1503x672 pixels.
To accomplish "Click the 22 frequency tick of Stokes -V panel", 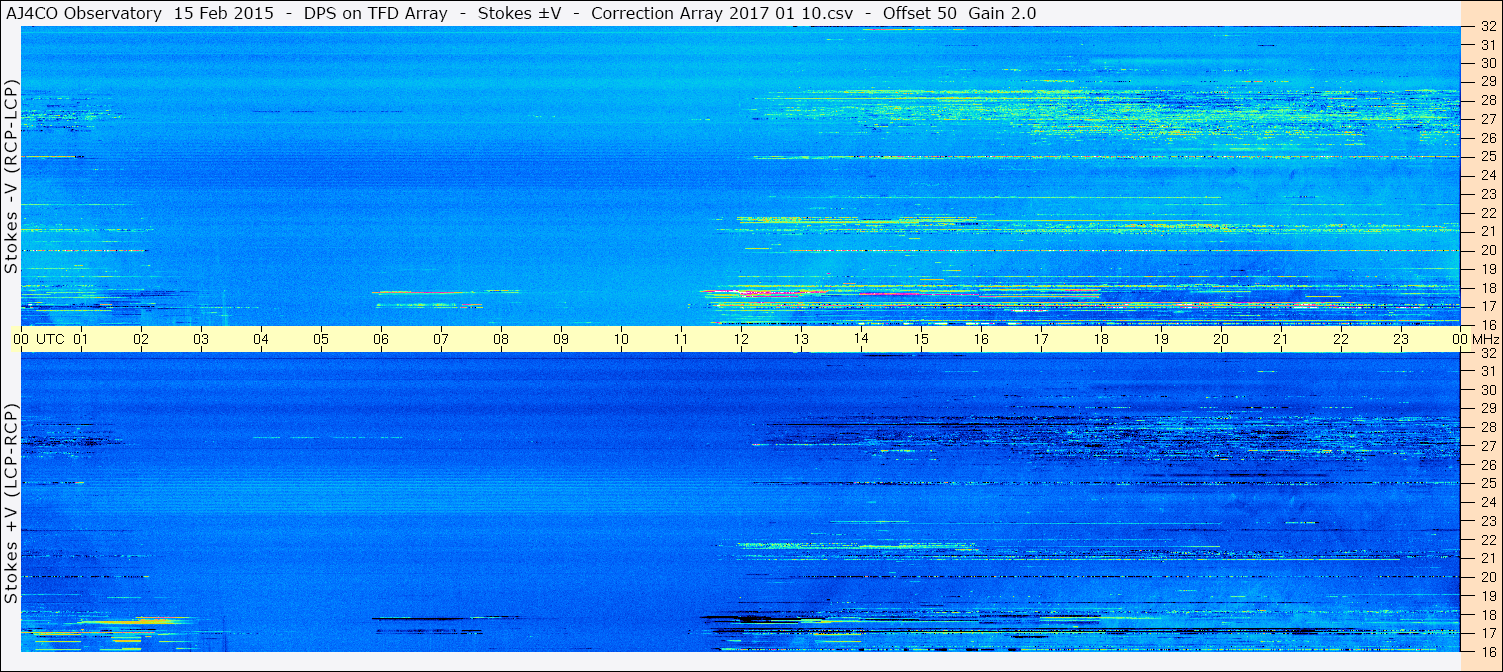I will [x=1488, y=213].
